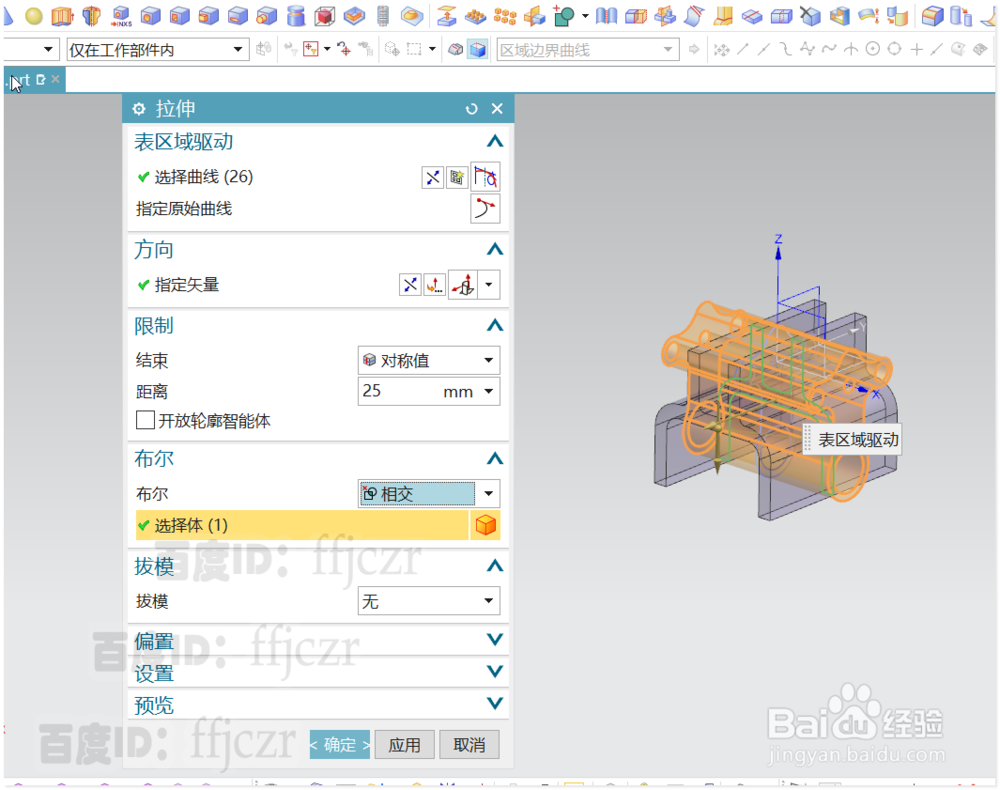Click the shaded with edges display icon
The height and width of the screenshot is (790, 1000).
478,49
